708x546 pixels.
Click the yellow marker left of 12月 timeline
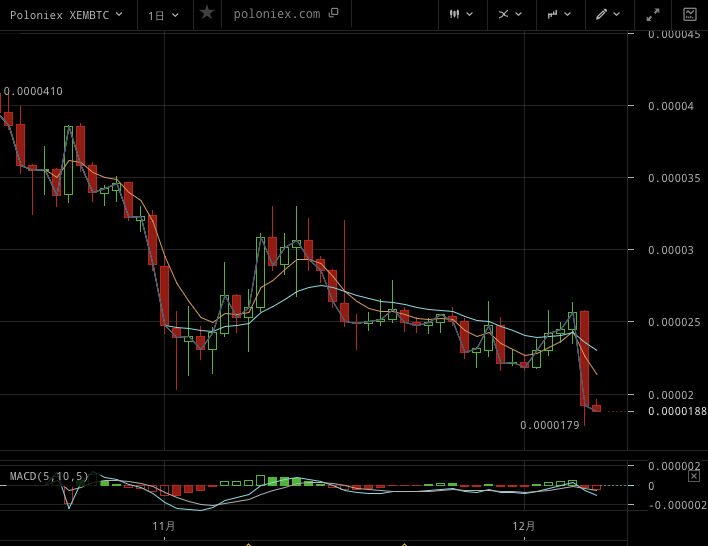tap(404, 545)
